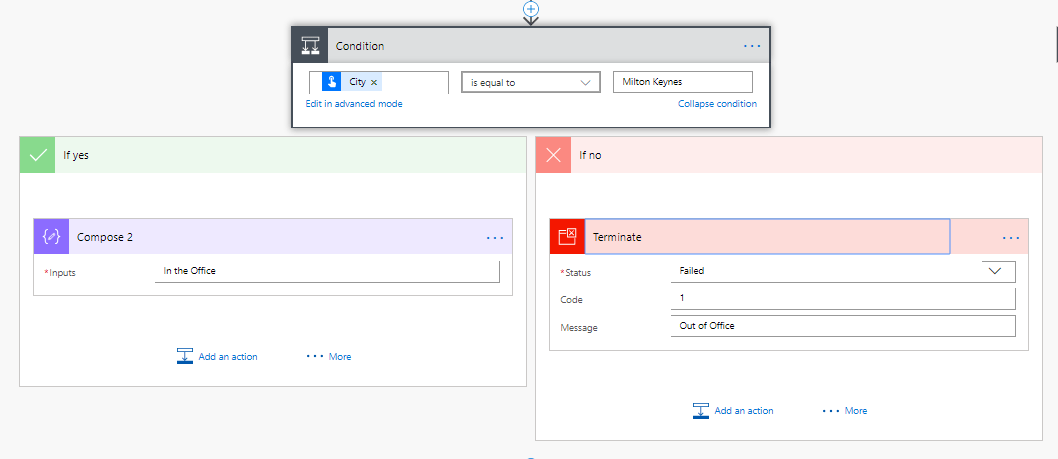The width and height of the screenshot is (1058, 459).
Task: Remove the City token with its x
Action: (374, 82)
